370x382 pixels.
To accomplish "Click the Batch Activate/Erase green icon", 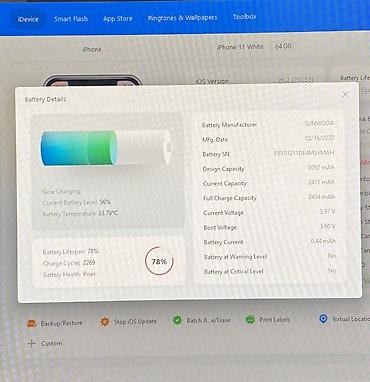I will pos(177,320).
